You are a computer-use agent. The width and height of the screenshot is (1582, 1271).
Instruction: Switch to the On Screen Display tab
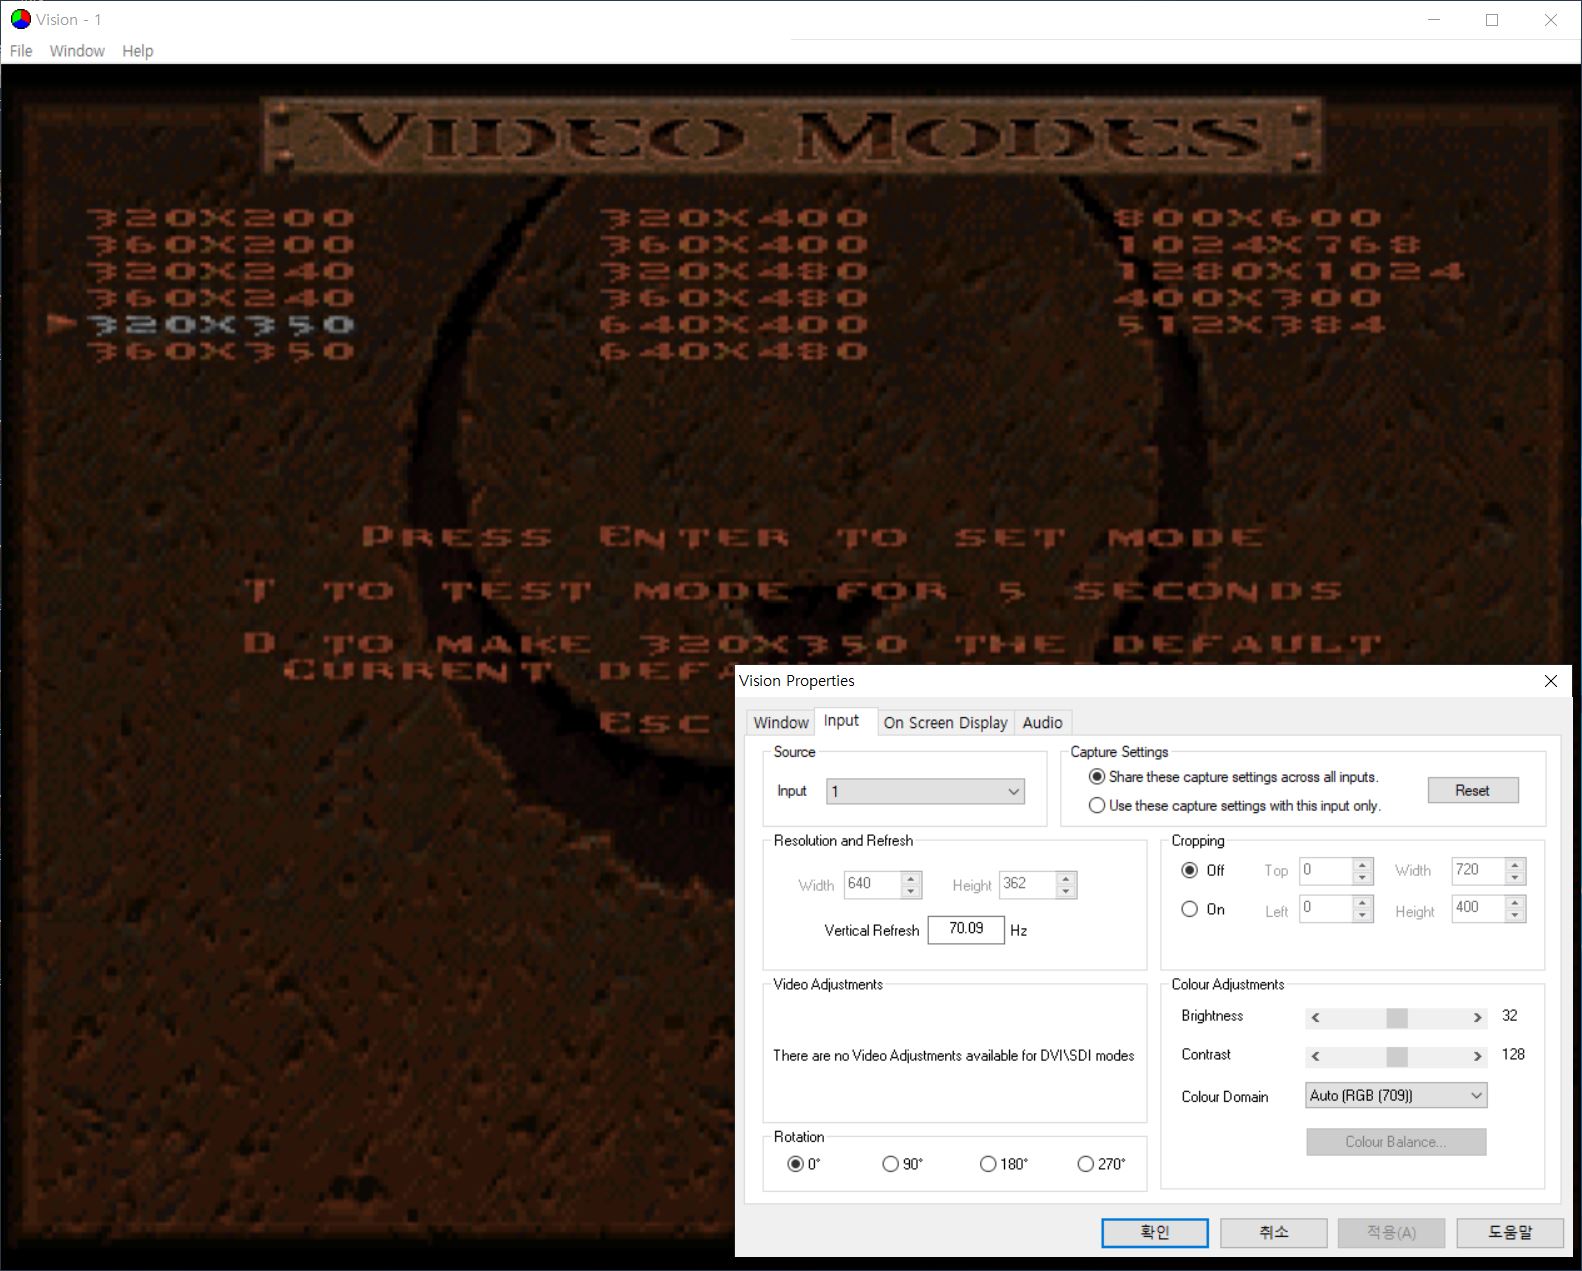(945, 723)
